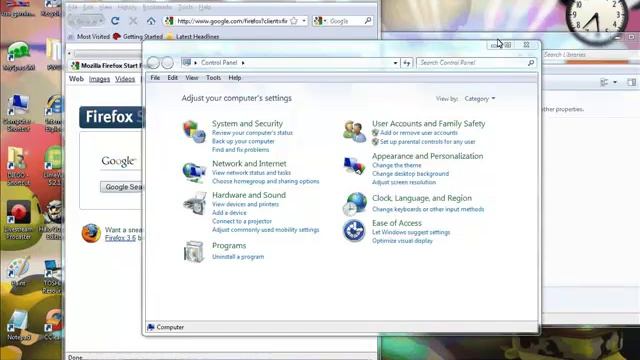This screenshot has width=640, height=360.
Task: Click the Firefox logo on start page
Action: pyautogui.click(x=91, y=233)
